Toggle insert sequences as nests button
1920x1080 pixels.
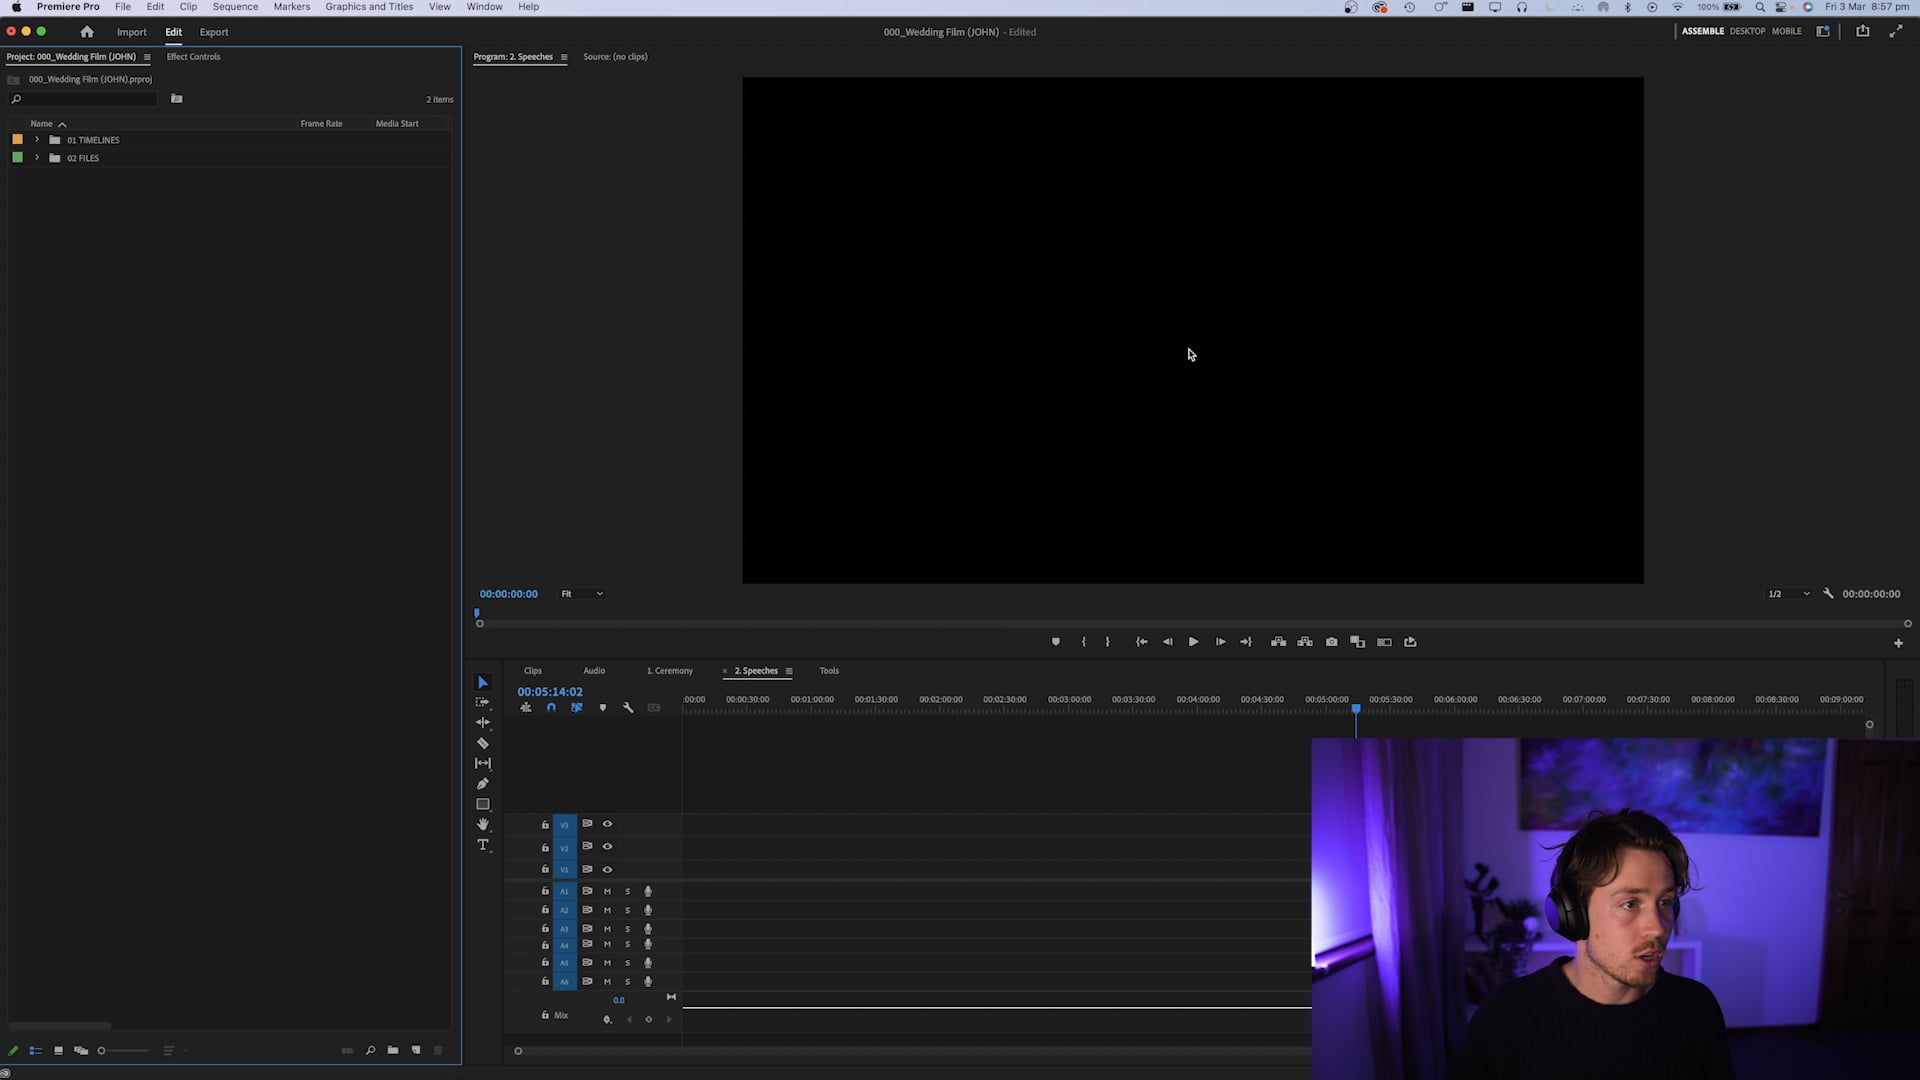[x=526, y=707]
